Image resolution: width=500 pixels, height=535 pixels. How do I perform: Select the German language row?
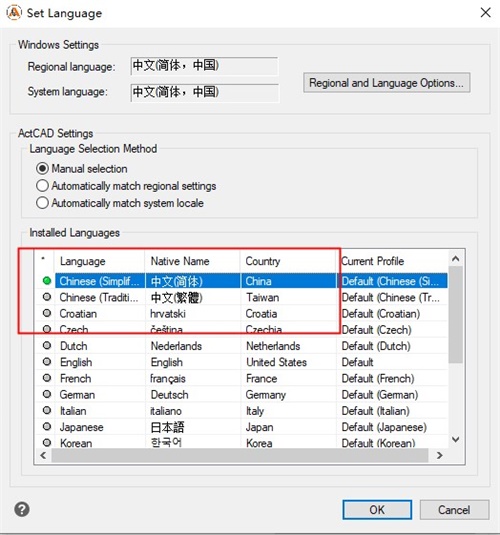coord(242,394)
